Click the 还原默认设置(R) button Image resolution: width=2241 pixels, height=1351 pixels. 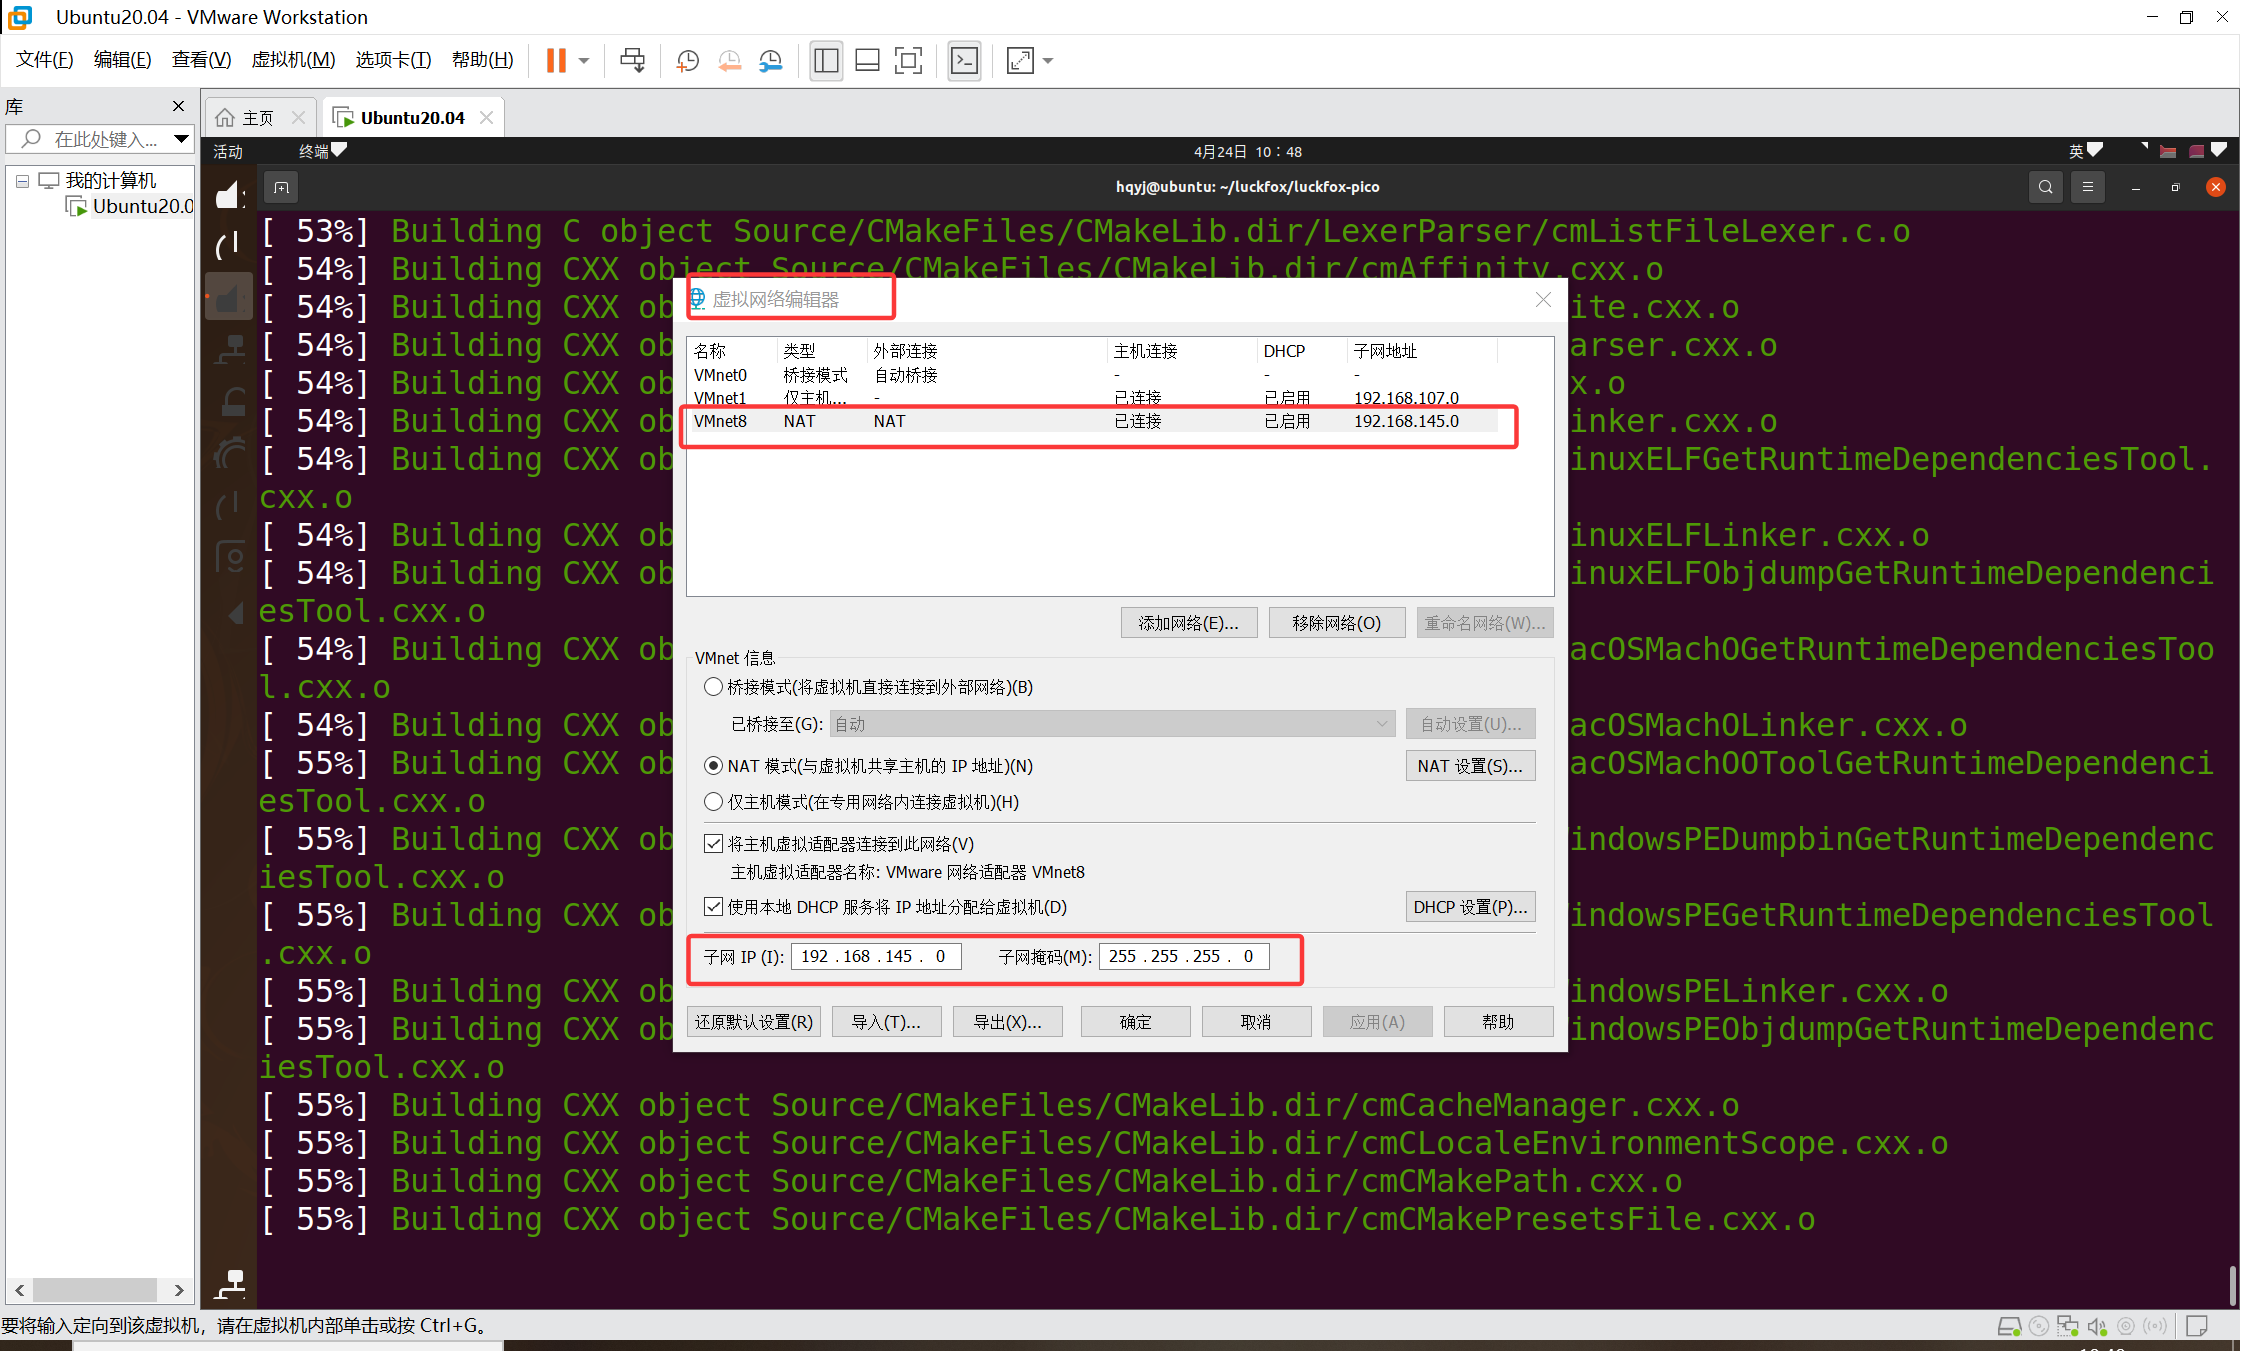(753, 1021)
